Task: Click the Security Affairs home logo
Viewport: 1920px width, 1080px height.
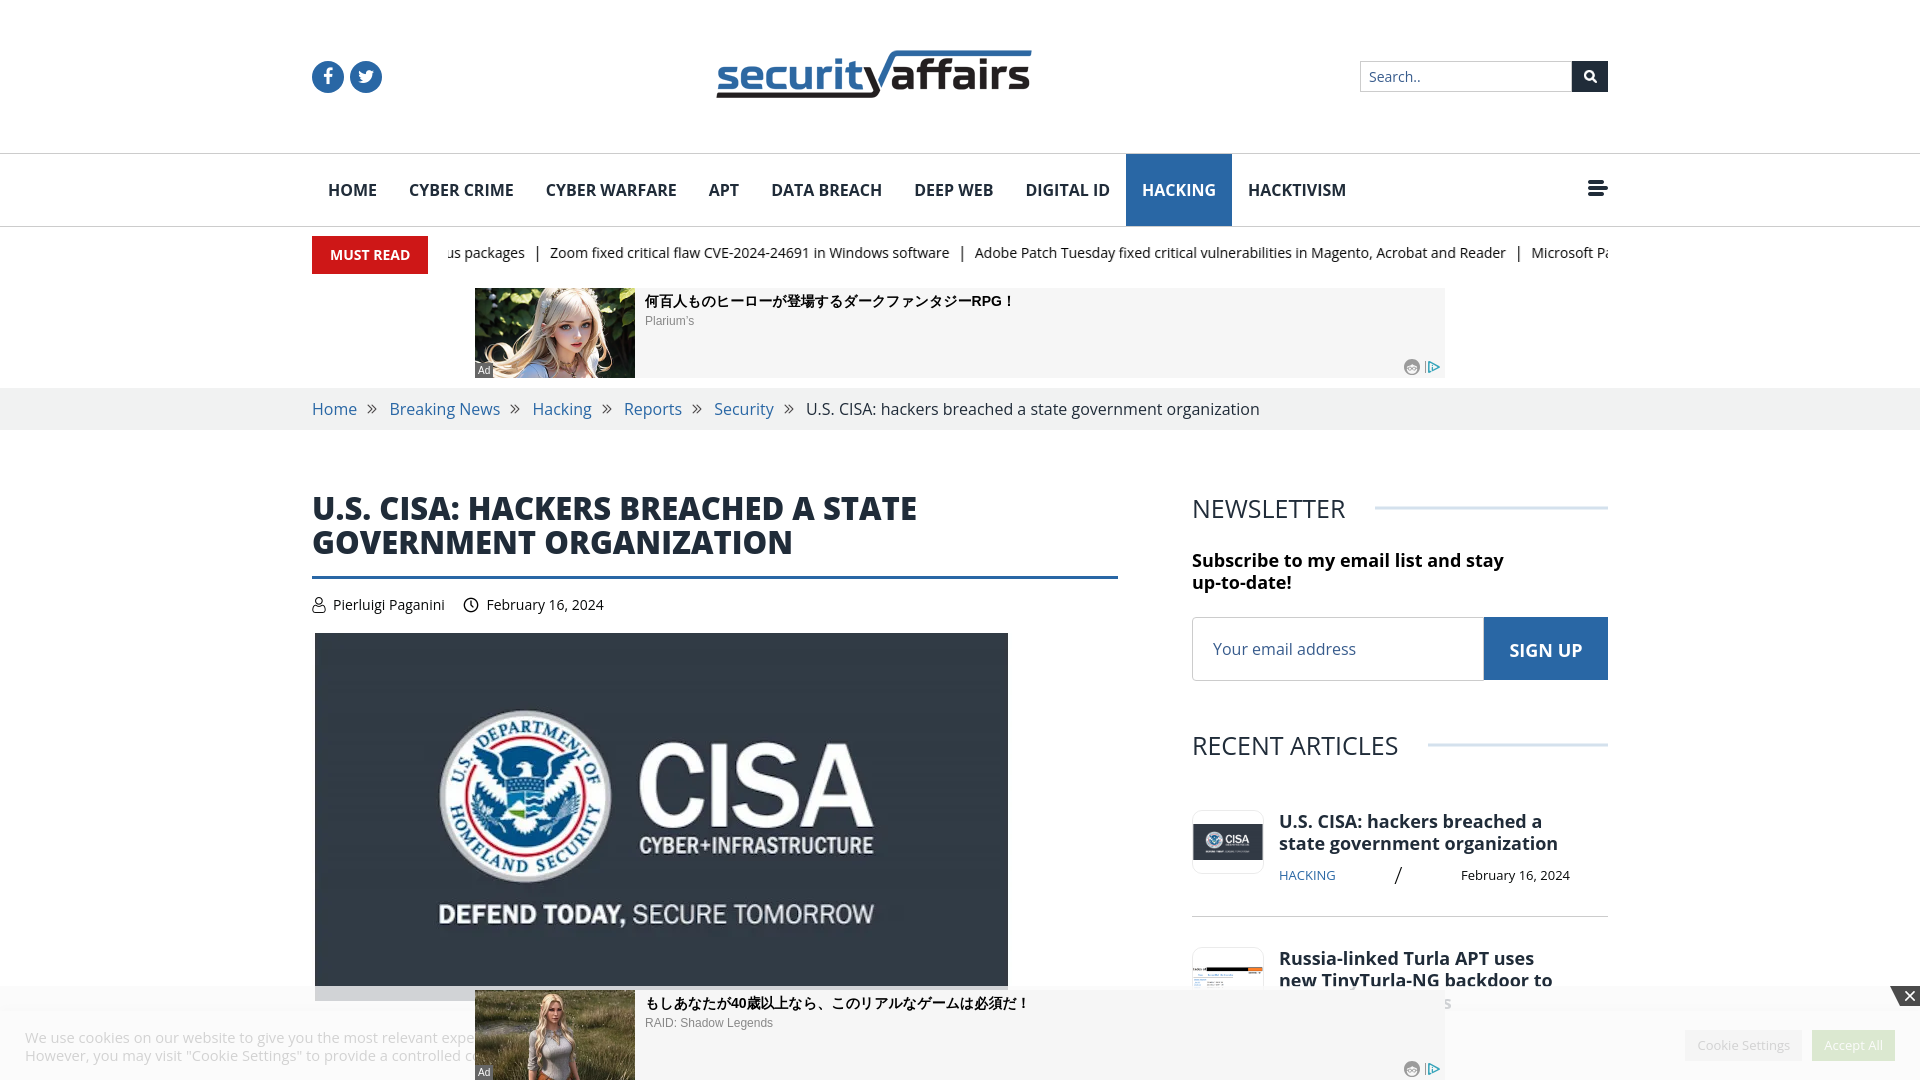Action: click(x=873, y=75)
